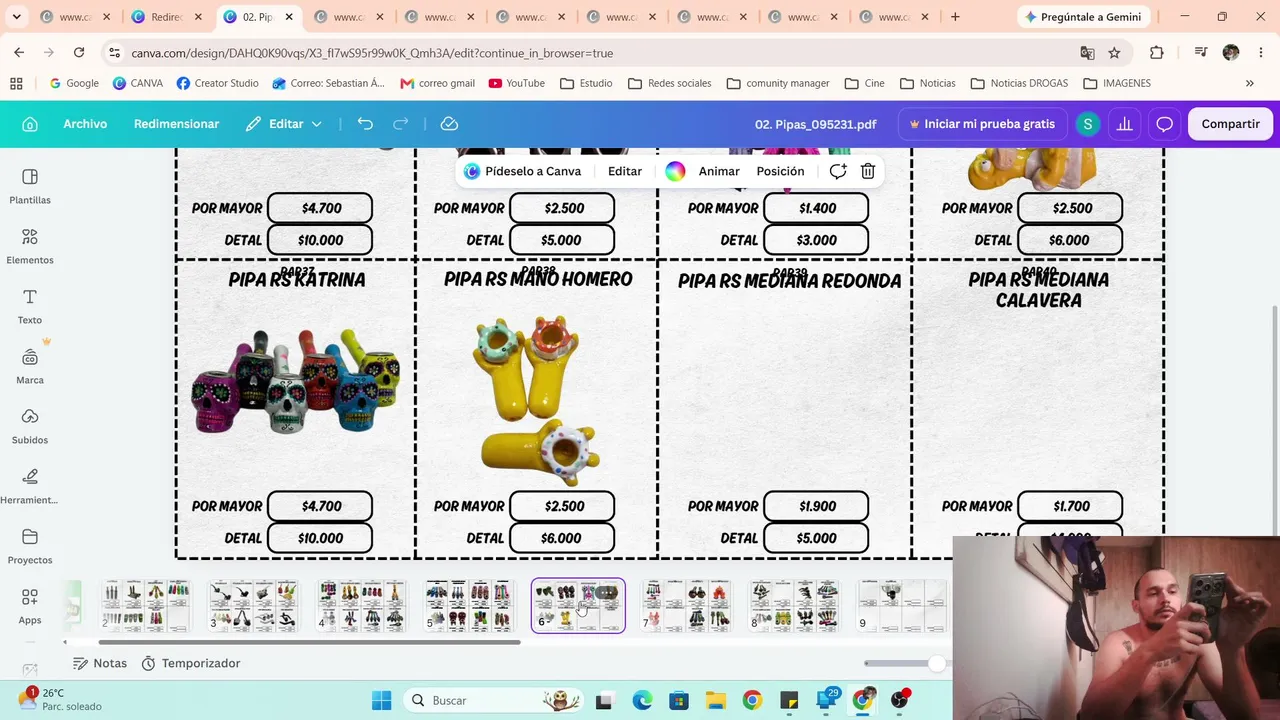This screenshot has height=720, width=1280.
Task: Open the Subidos uploads panel
Action: click(30, 426)
